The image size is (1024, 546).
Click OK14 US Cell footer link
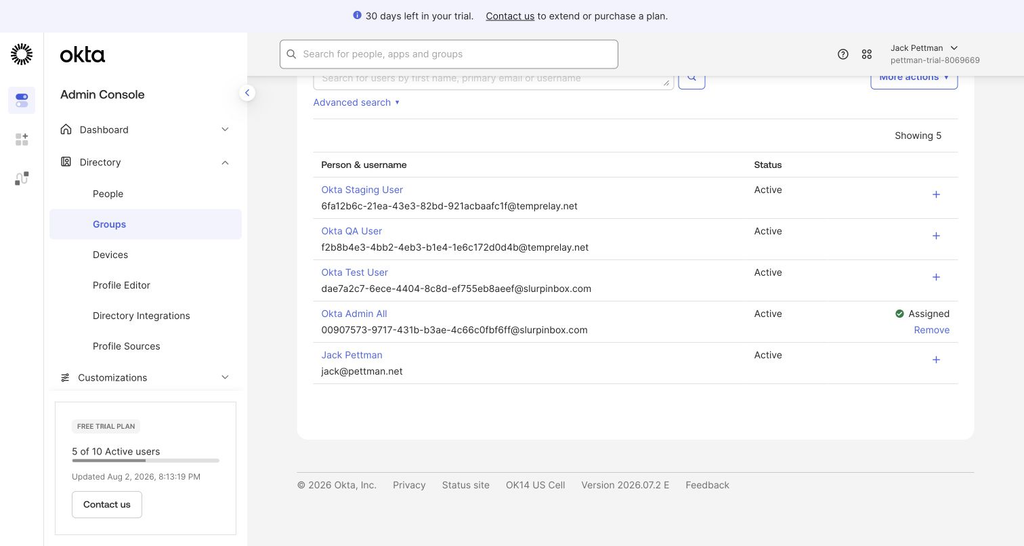[536, 485]
